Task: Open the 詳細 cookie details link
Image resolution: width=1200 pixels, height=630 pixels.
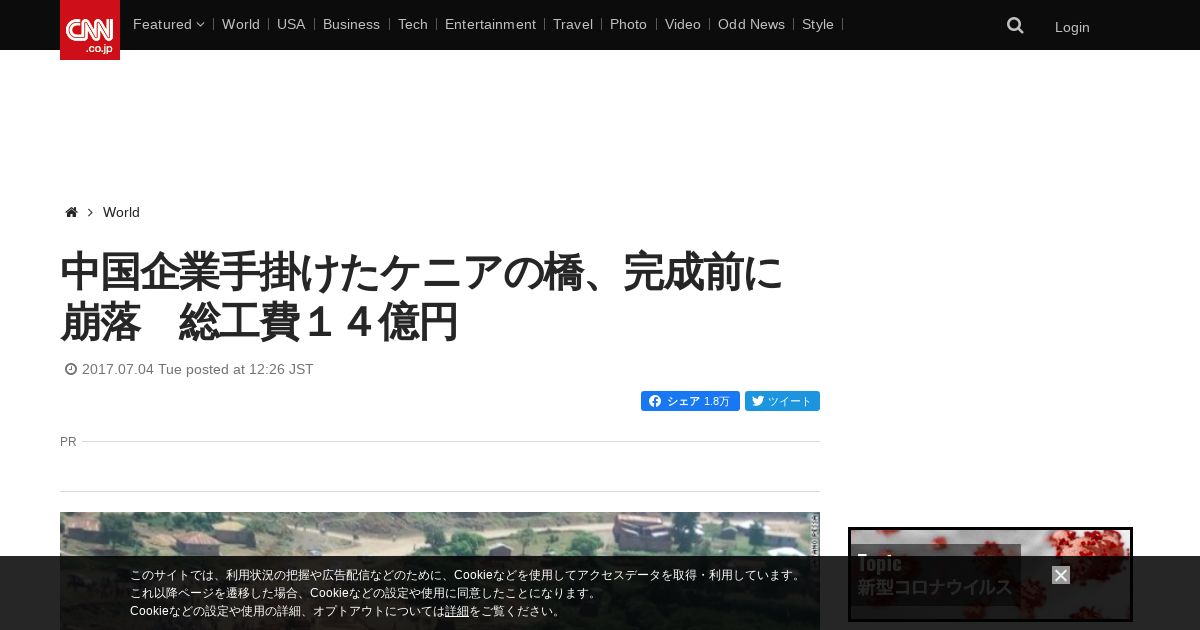Action: click(457, 611)
